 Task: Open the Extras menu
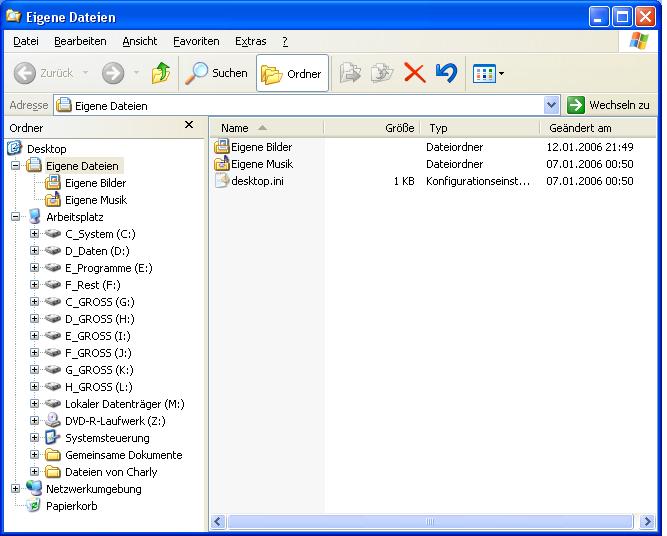pyautogui.click(x=250, y=41)
